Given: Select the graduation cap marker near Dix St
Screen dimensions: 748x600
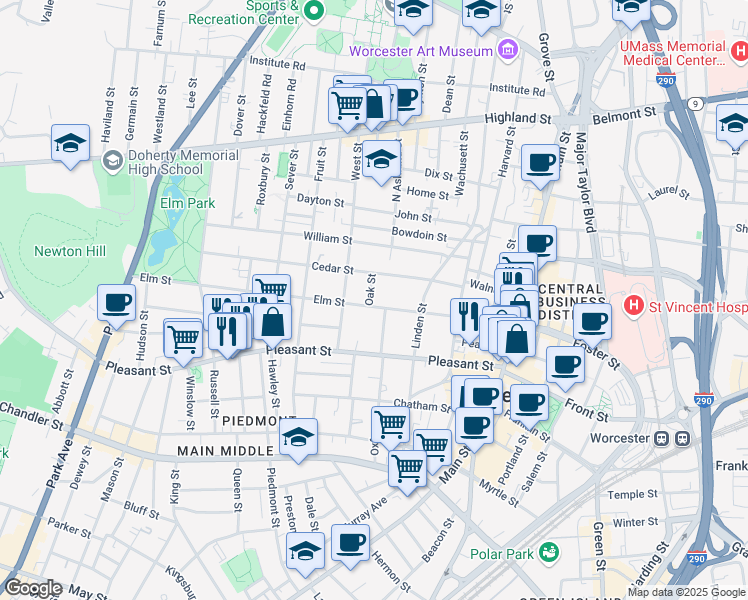Looking at the screenshot, I should (381, 159).
